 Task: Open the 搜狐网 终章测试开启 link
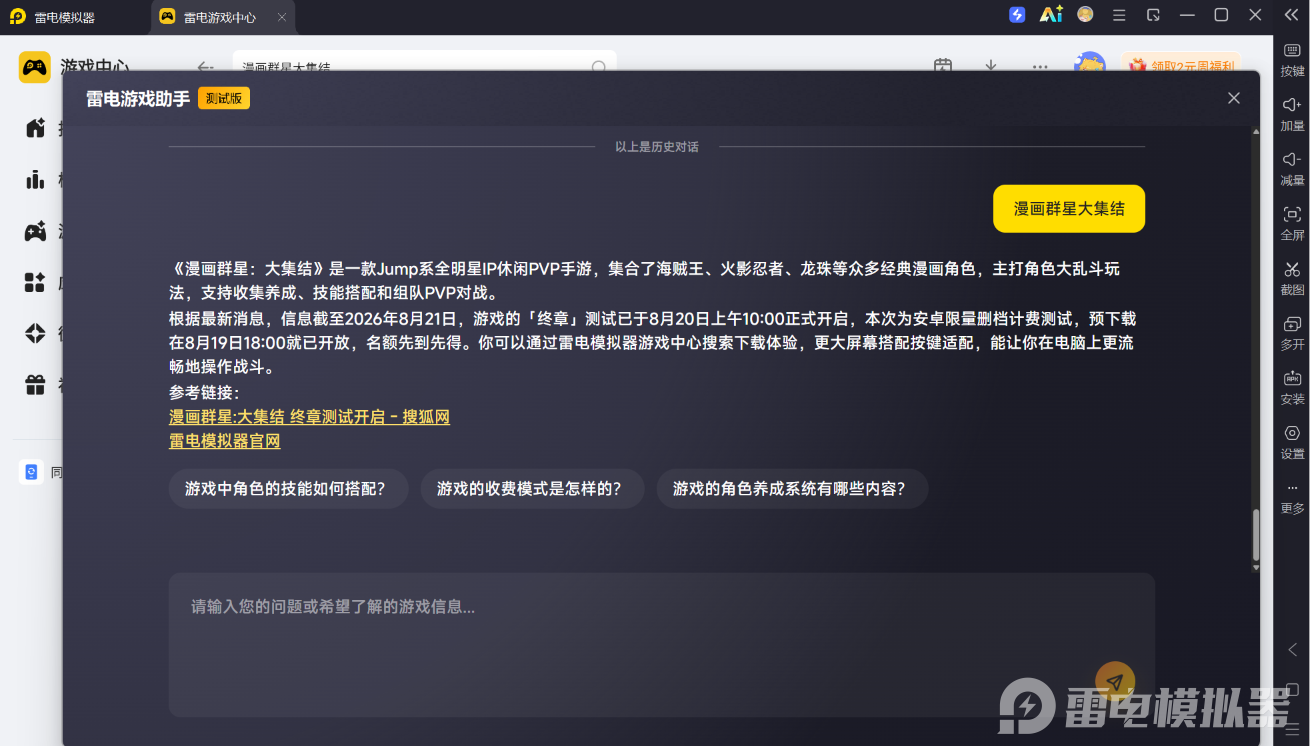click(309, 417)
